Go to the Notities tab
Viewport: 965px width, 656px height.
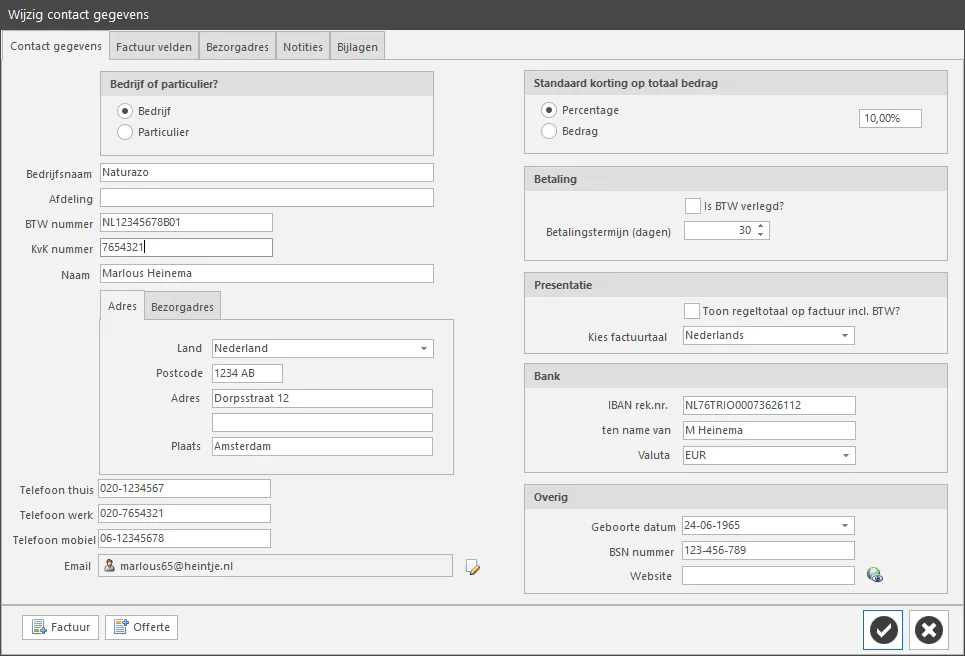[x=303, y=47]
